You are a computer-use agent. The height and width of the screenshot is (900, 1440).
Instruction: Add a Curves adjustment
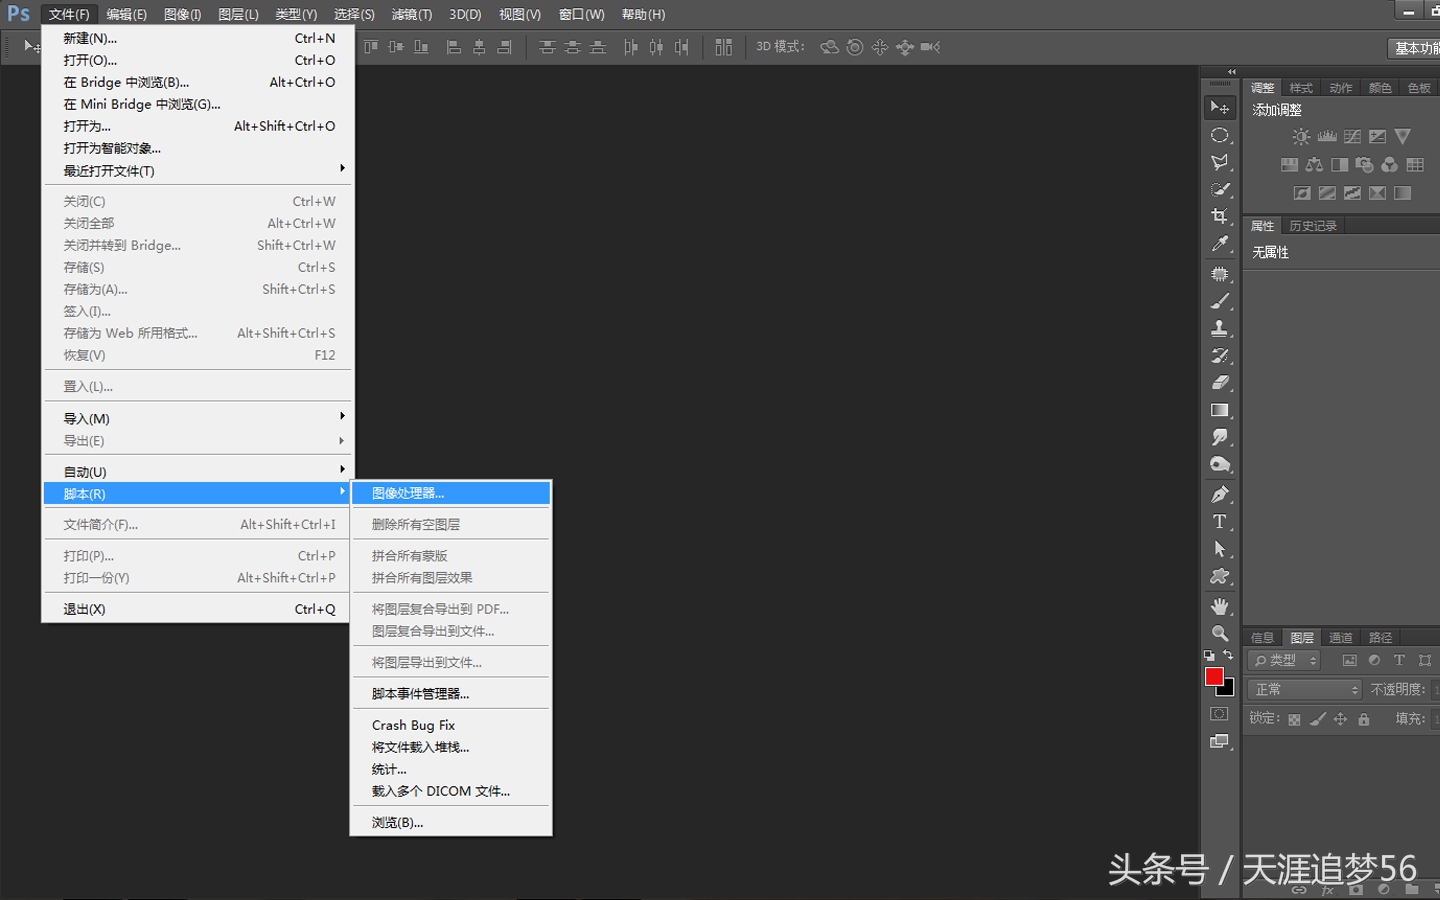[1352, 137]
